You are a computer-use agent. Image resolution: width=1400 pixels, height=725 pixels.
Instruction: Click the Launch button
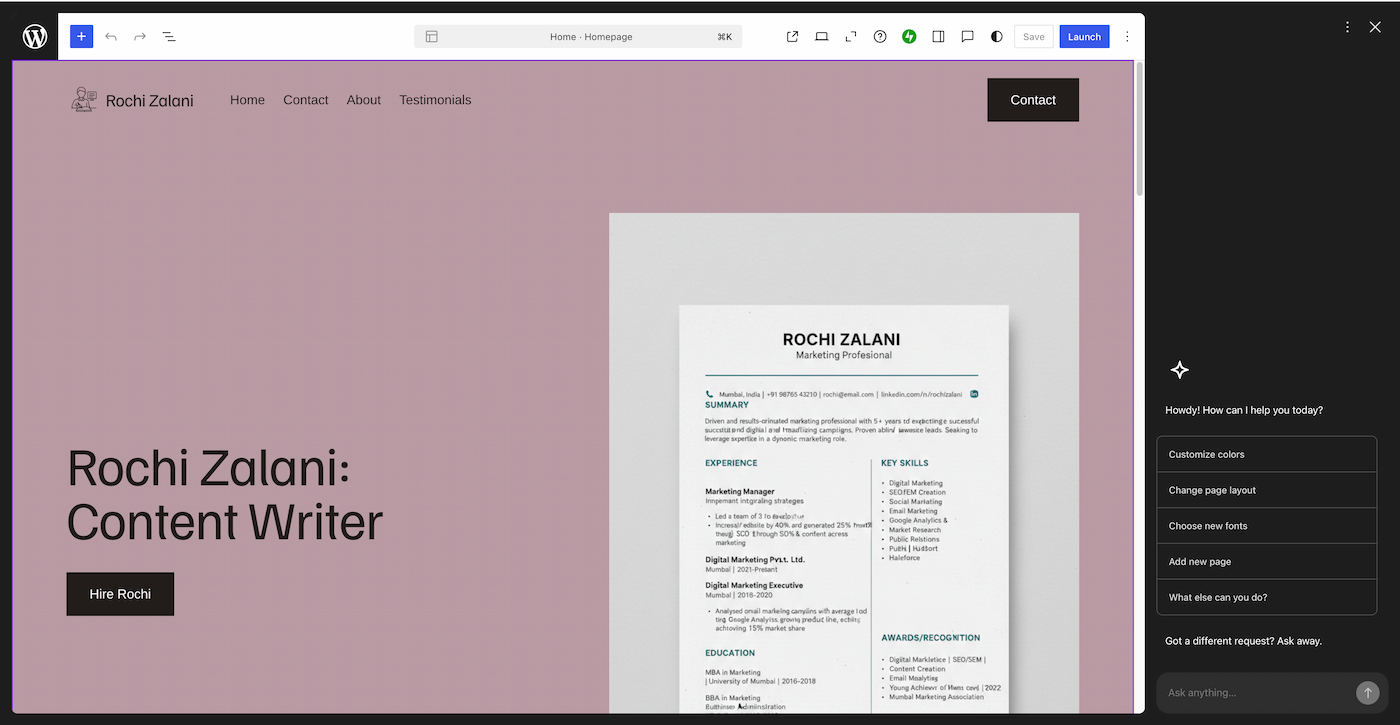pyautogui.click(x=1084, y=36)
